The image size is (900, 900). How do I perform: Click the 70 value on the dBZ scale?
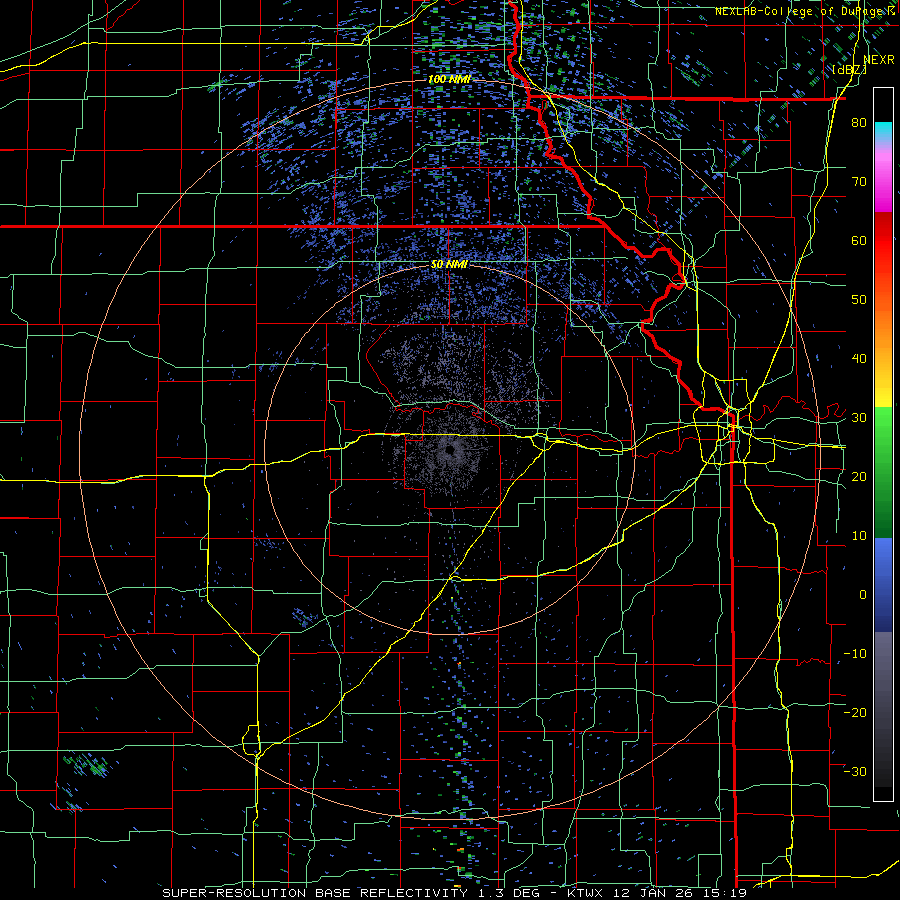point(859,182)
